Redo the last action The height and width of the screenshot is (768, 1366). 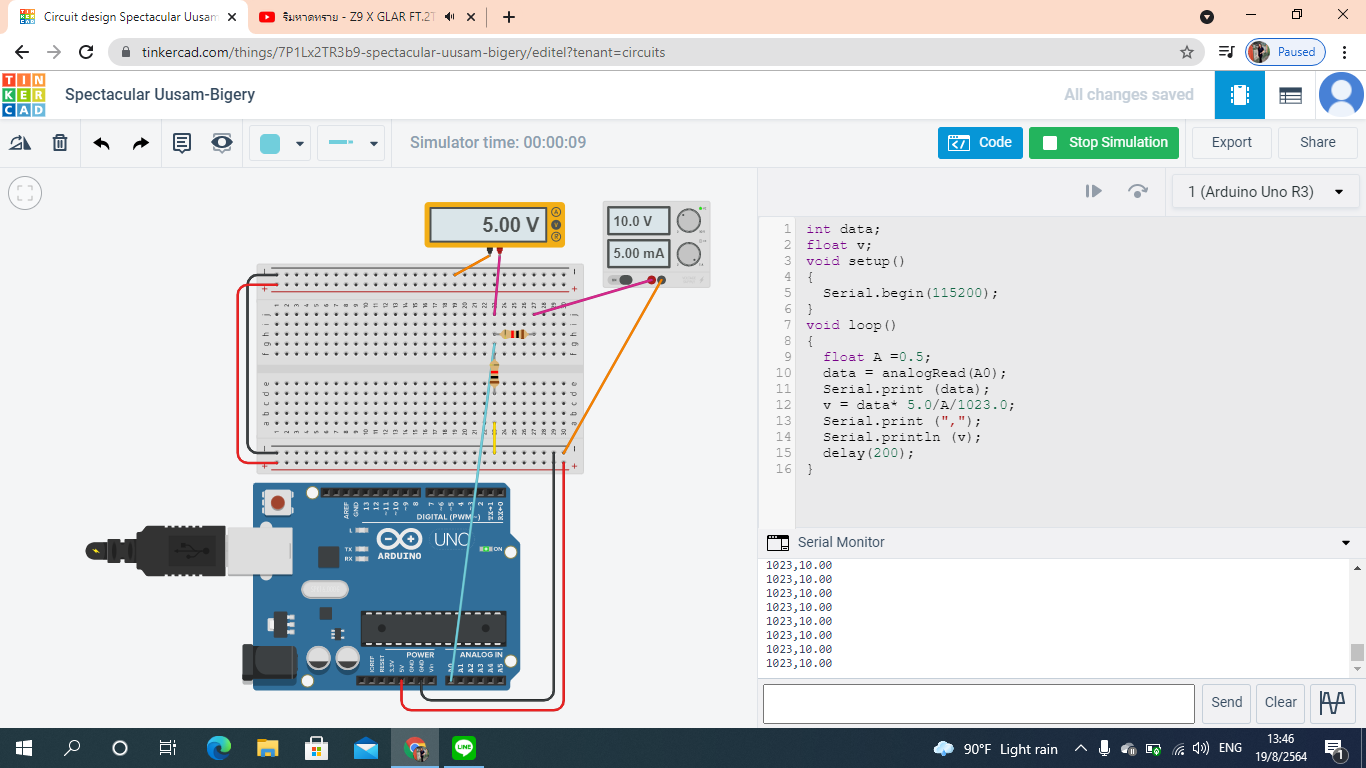coord(141,143)
